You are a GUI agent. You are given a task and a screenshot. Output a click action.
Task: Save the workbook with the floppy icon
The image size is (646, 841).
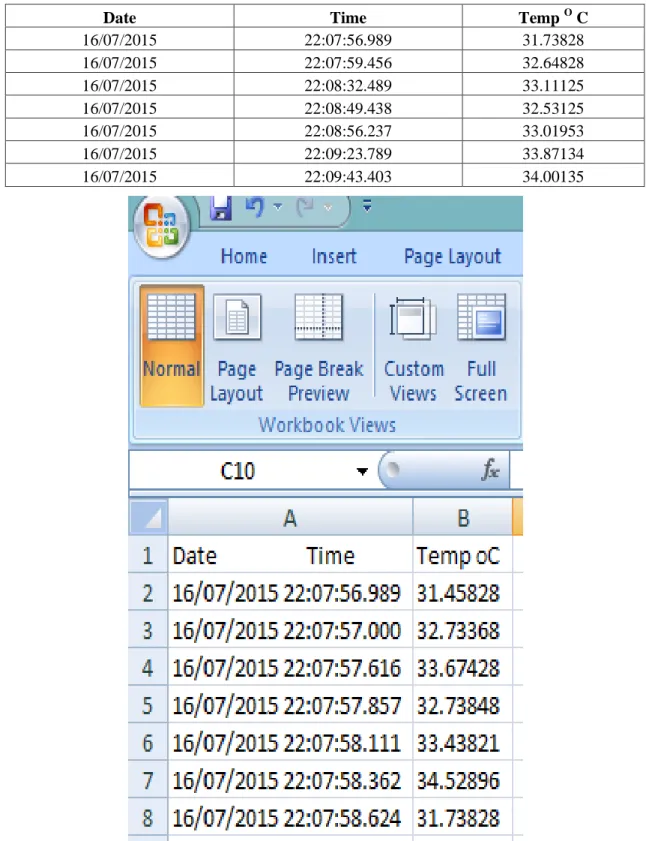pyautogui.click(x=221, y=208)
